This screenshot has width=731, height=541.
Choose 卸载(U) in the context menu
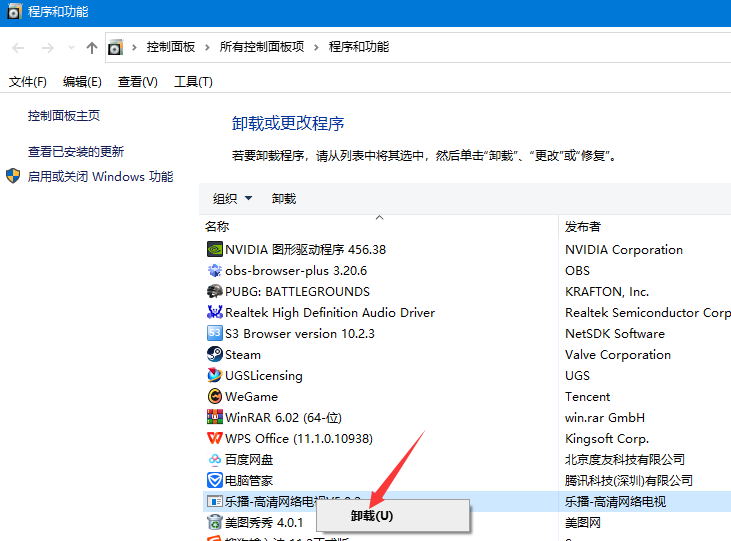393,516
